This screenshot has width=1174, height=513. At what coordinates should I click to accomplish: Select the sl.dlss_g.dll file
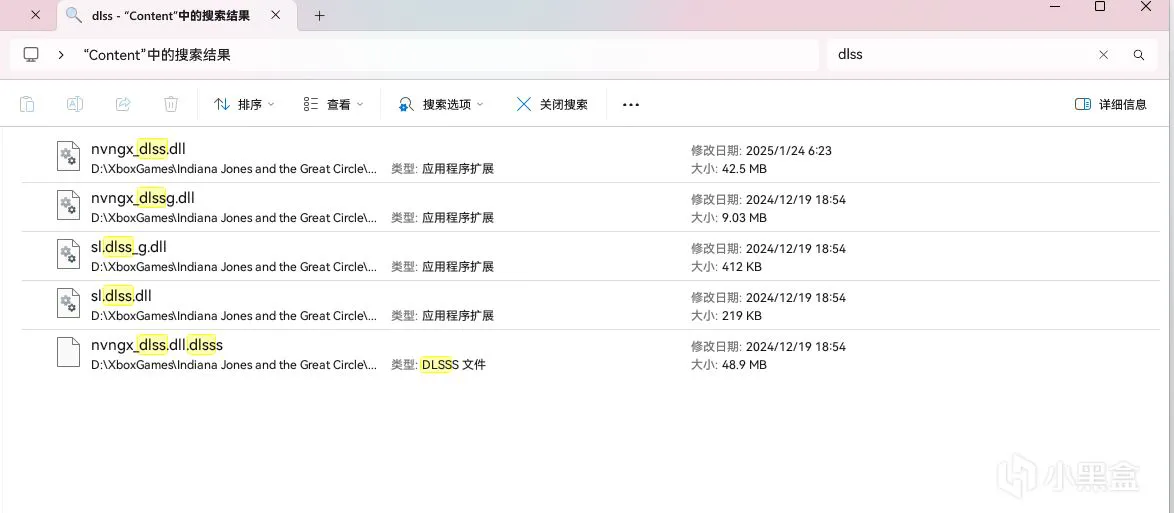129,247
